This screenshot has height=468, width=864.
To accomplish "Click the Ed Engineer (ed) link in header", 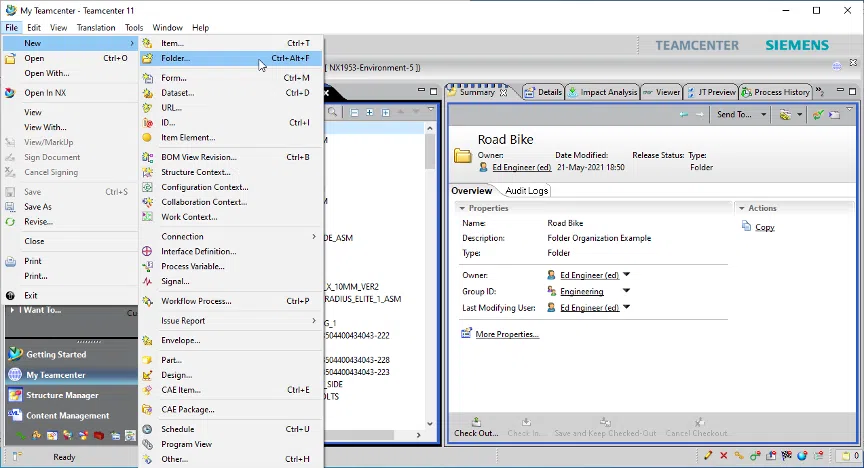I will 521,167.
